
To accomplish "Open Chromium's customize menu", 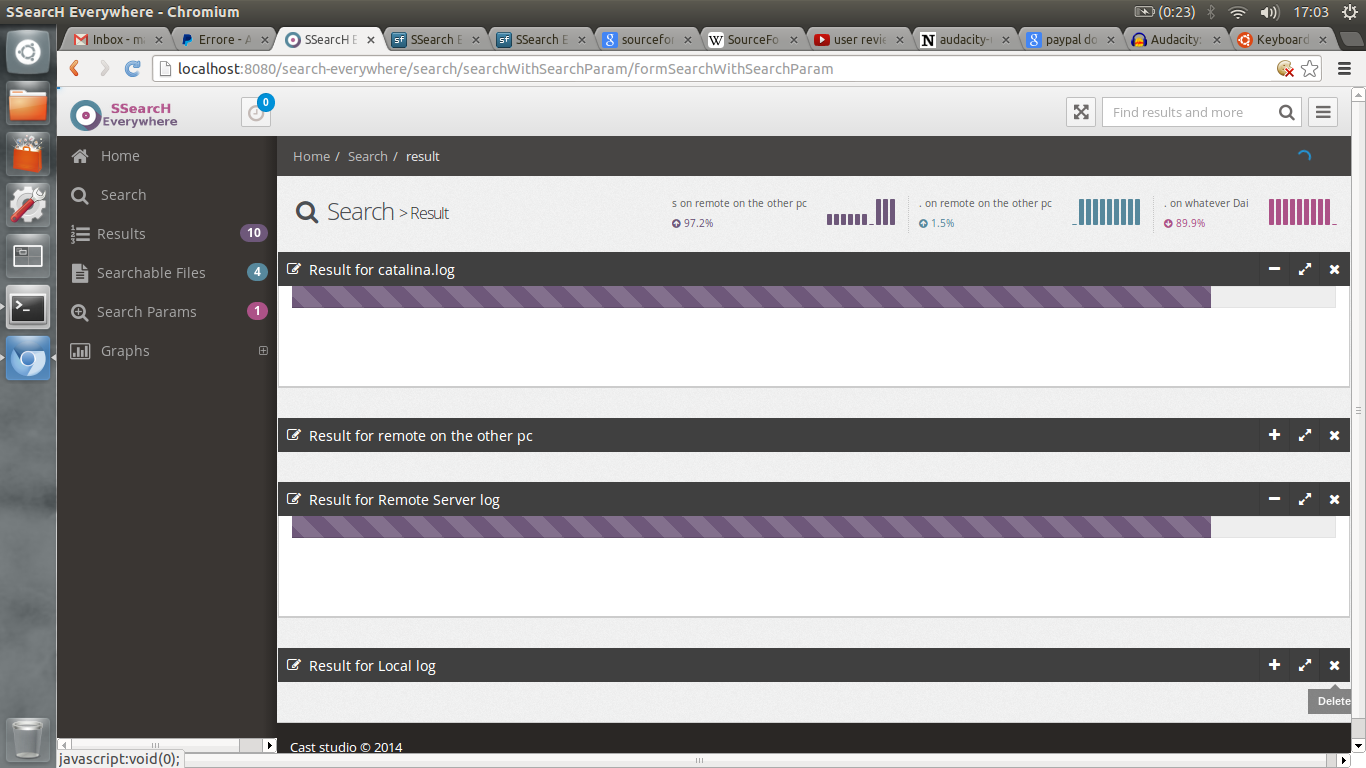I will click(x=1344, y=68).
